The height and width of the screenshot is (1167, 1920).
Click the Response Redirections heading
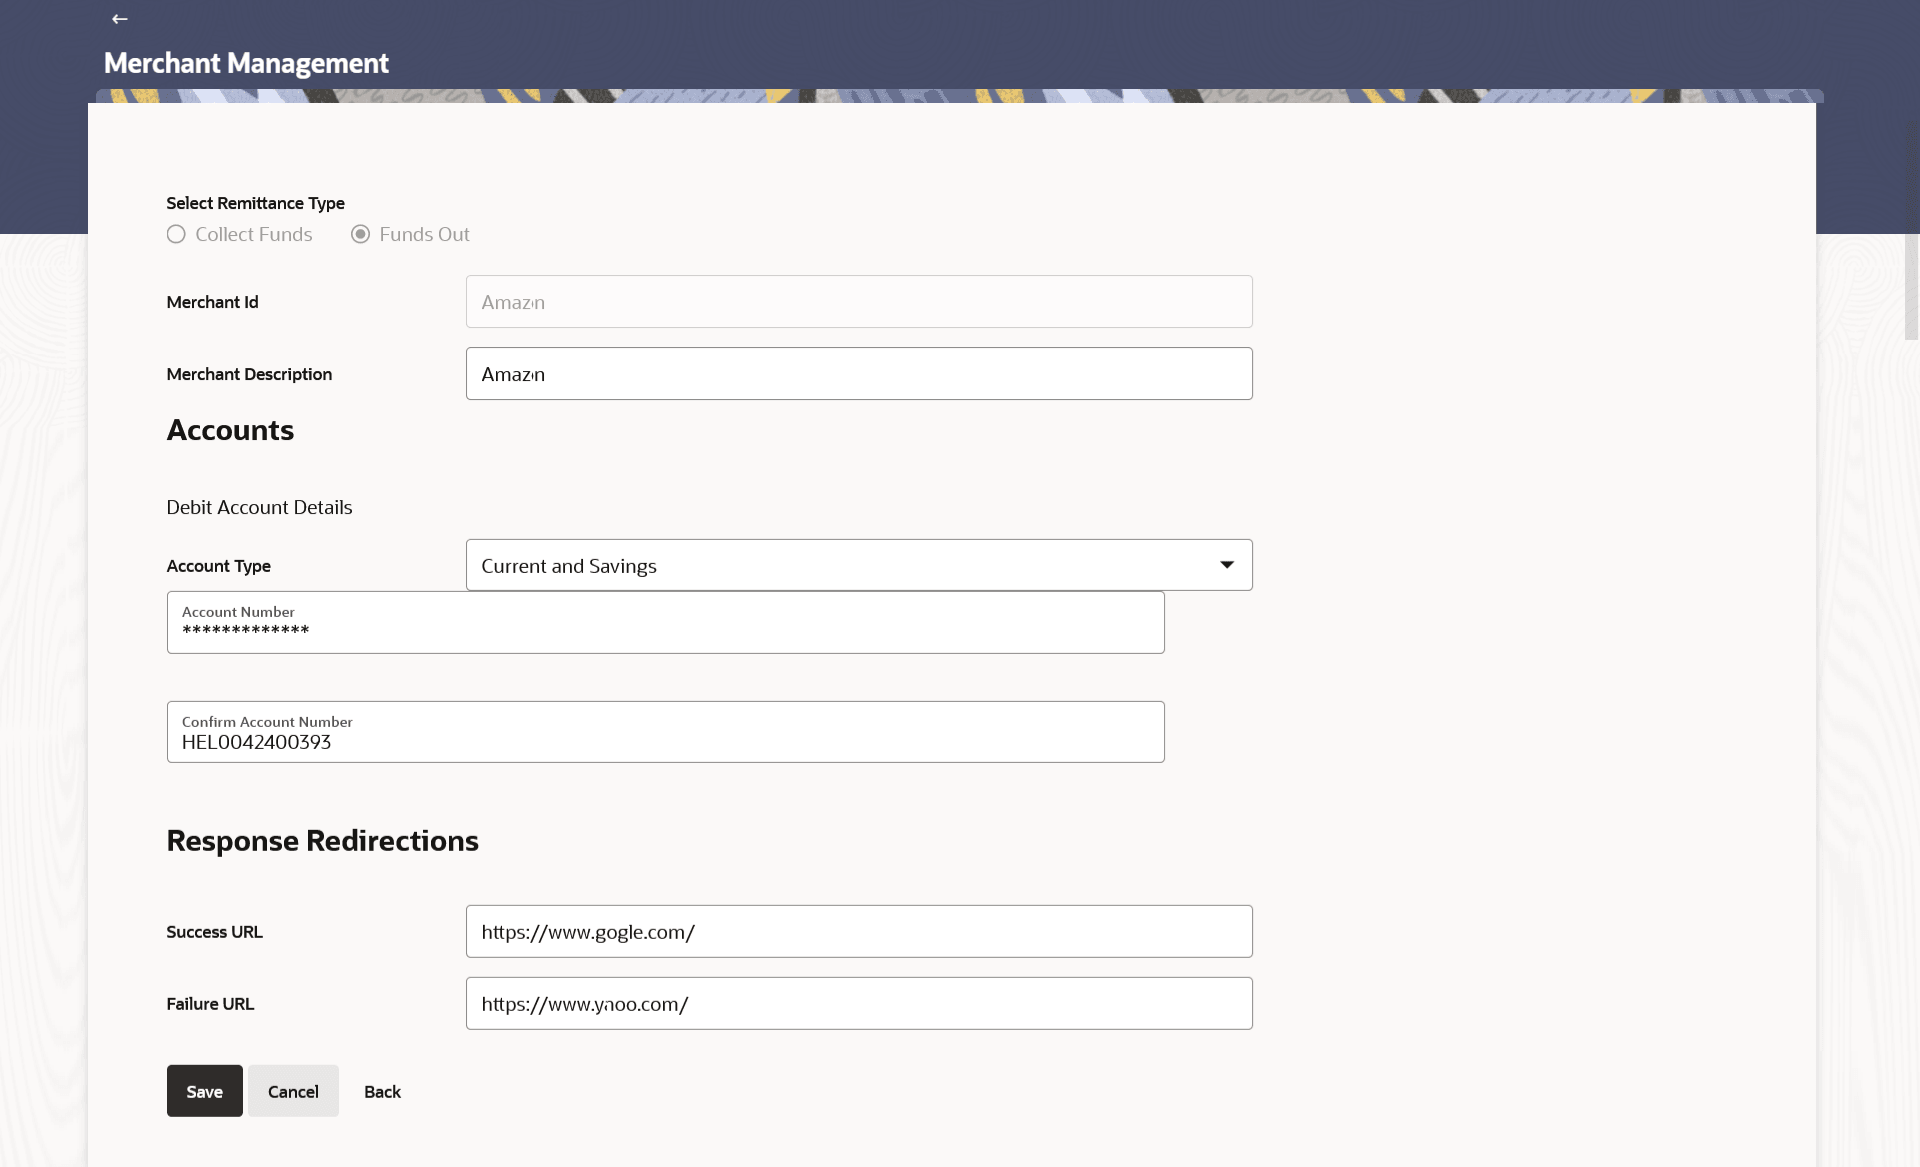[322, 841]
